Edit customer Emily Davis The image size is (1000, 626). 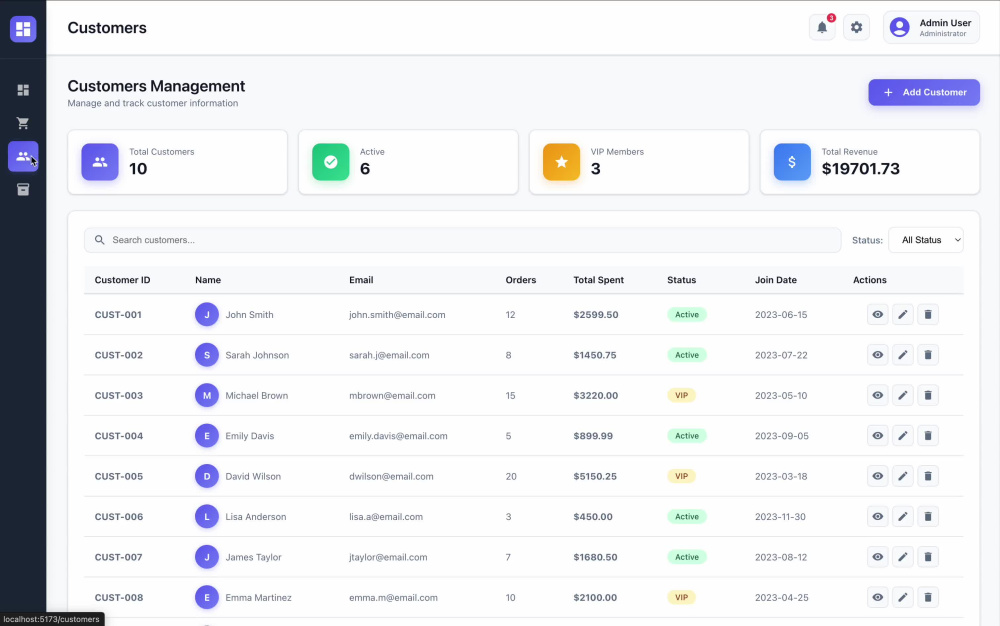coord(902,435)
